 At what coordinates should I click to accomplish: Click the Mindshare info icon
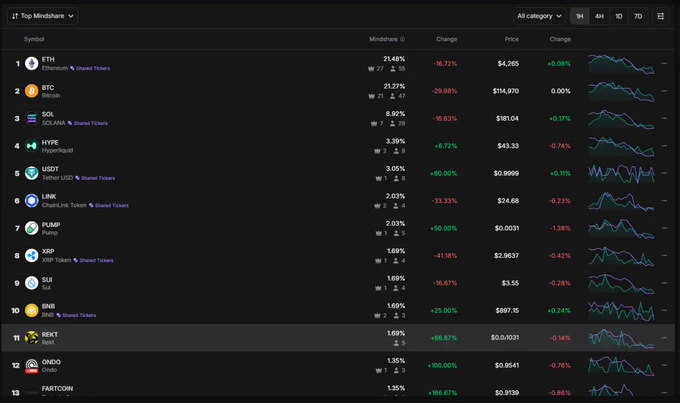coord(402,39)
